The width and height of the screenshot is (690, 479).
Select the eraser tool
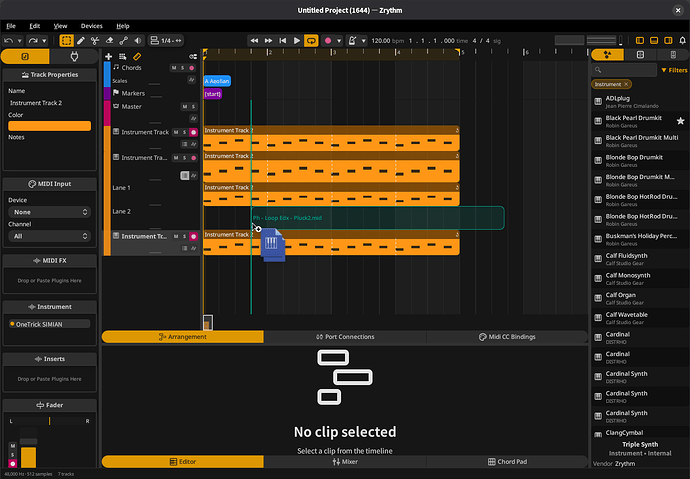110,40
